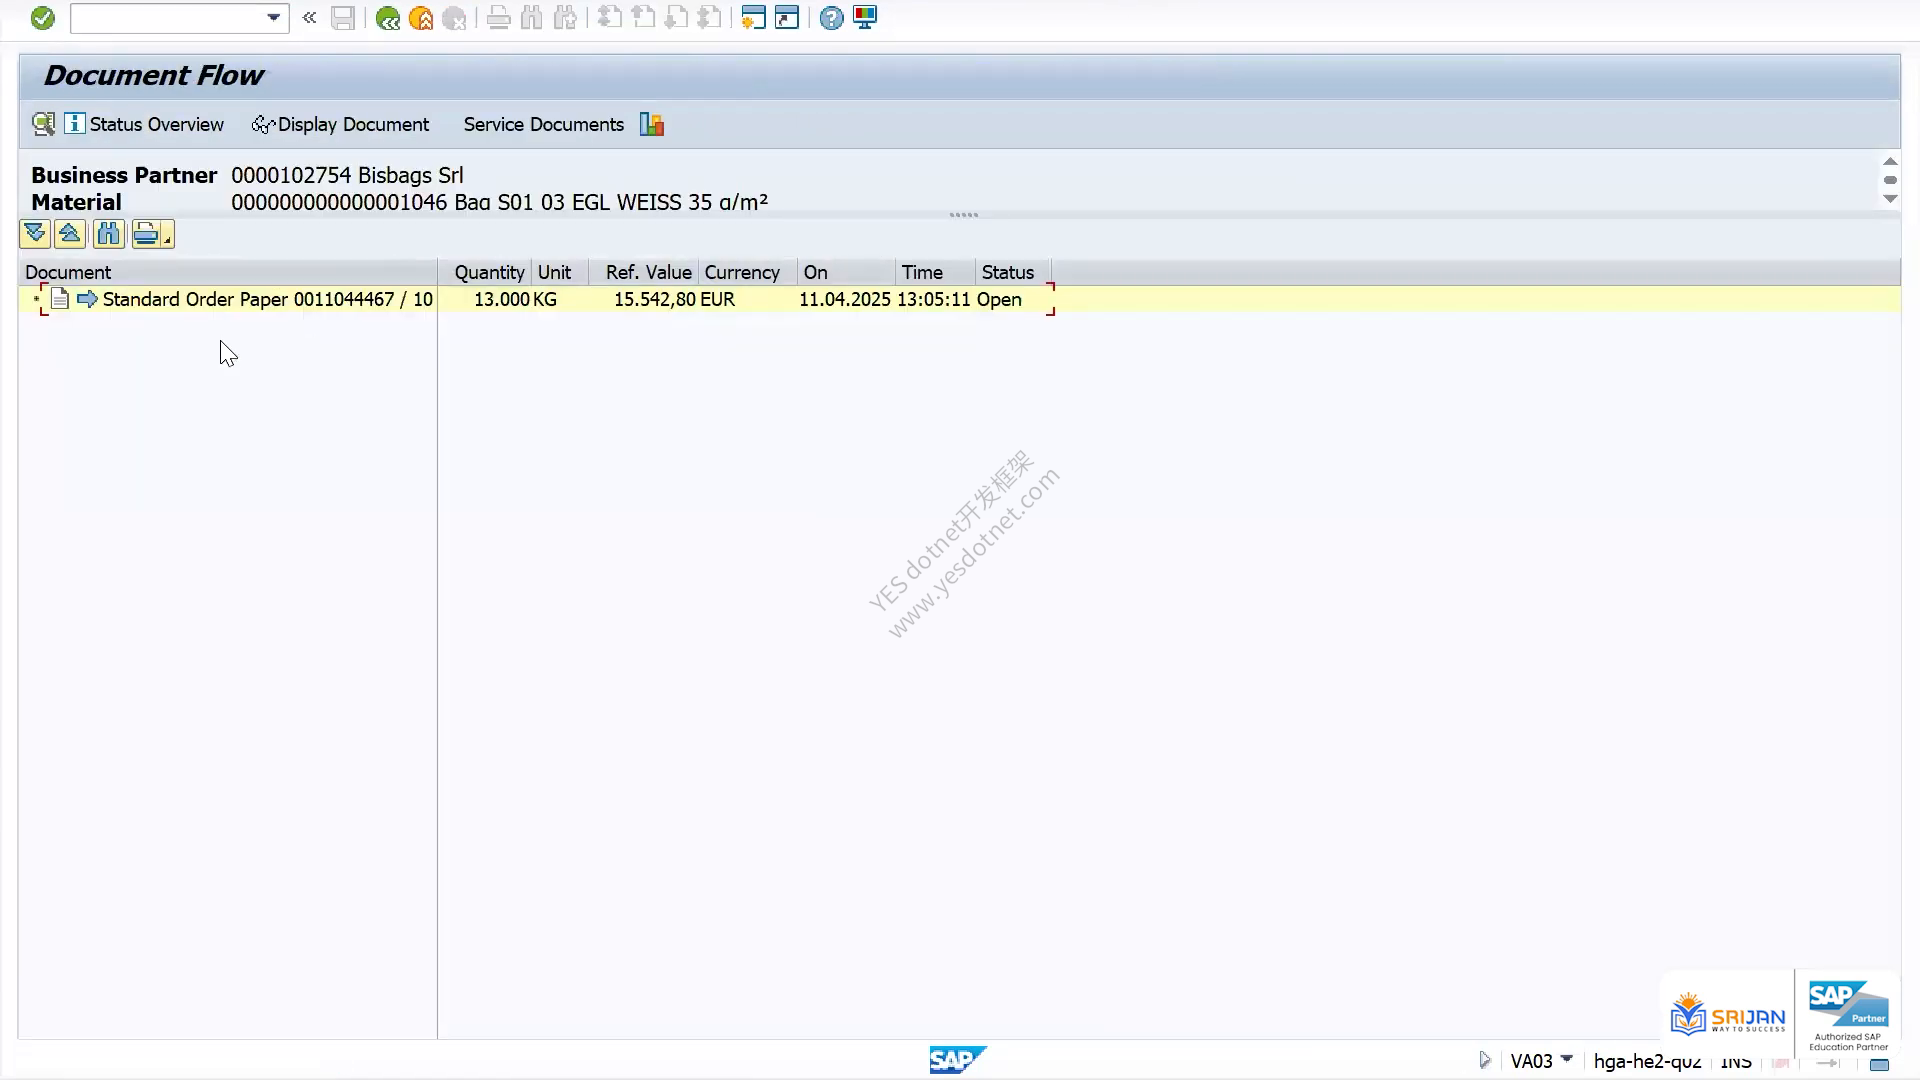
Task: Click the Display Document button
Action: 341,124
